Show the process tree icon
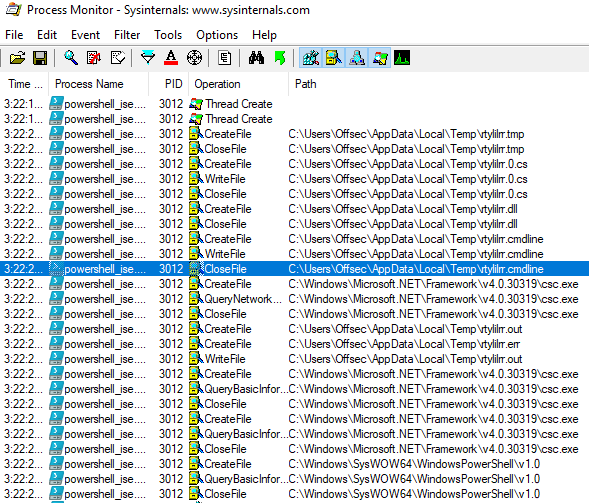This screenshot has width=589, height=503. 225,58
